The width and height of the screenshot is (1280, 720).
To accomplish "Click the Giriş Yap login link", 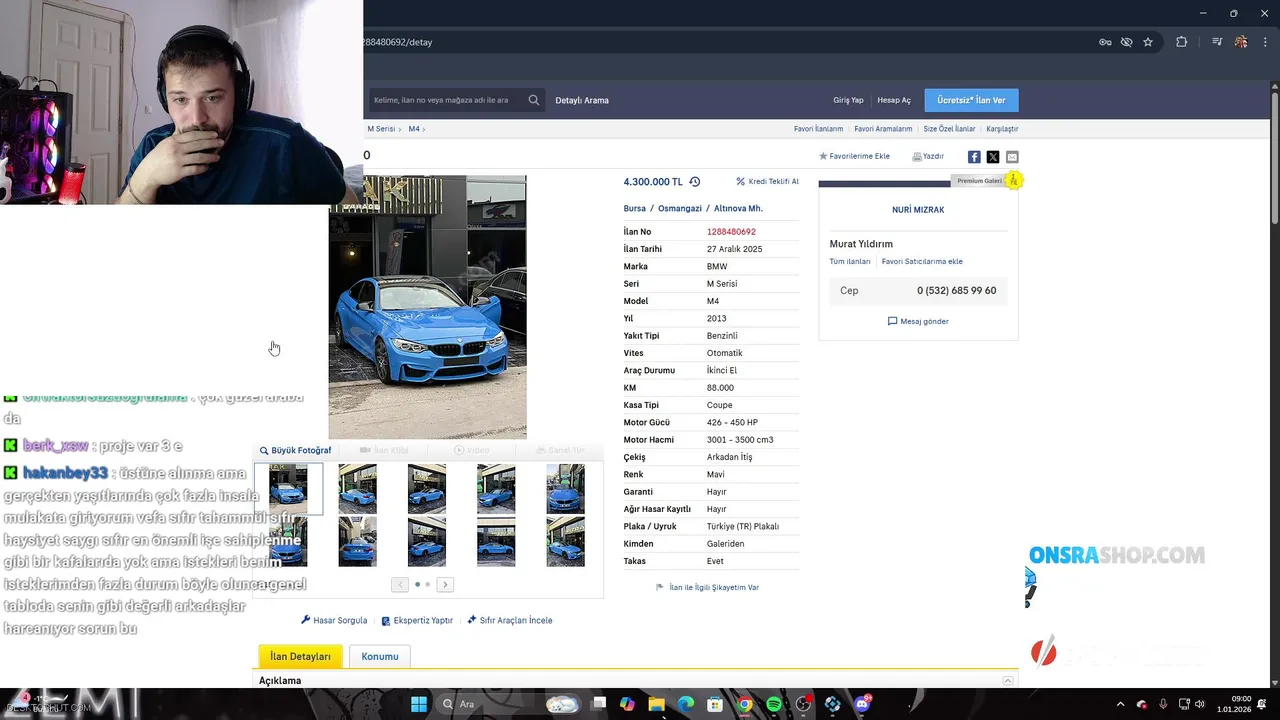I will coord(848,100).
